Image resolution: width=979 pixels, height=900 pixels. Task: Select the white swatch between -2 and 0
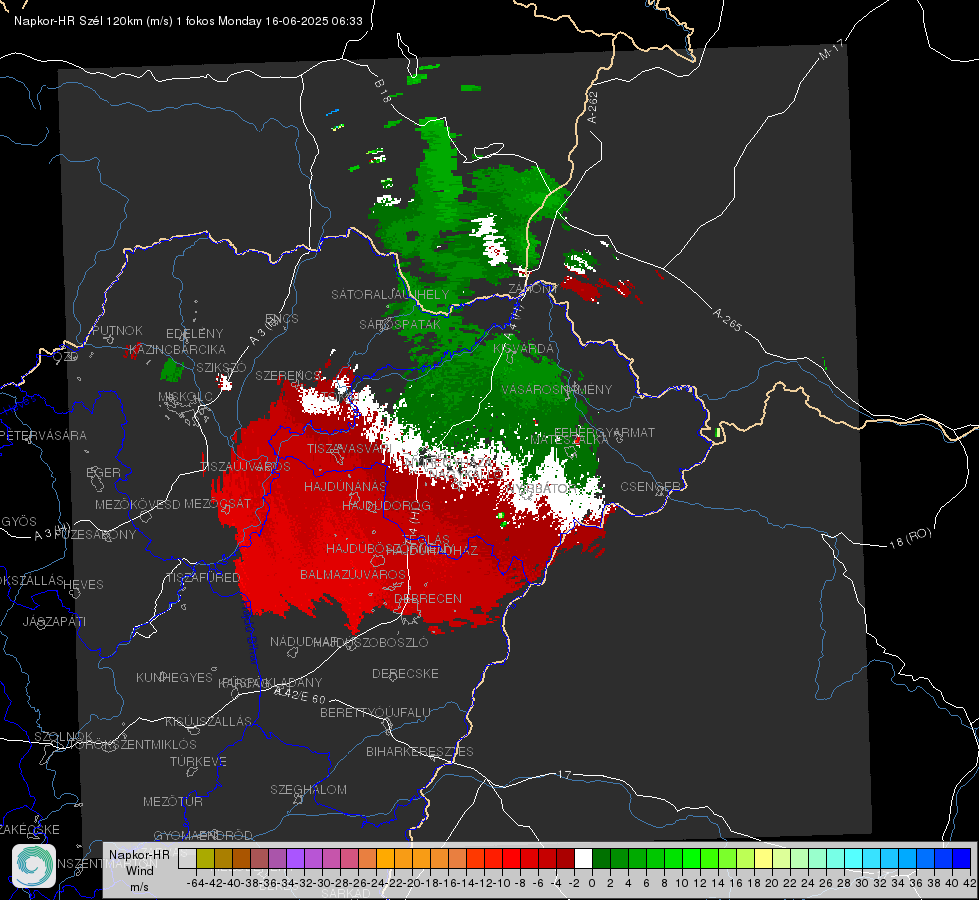(x=583, y=858)
